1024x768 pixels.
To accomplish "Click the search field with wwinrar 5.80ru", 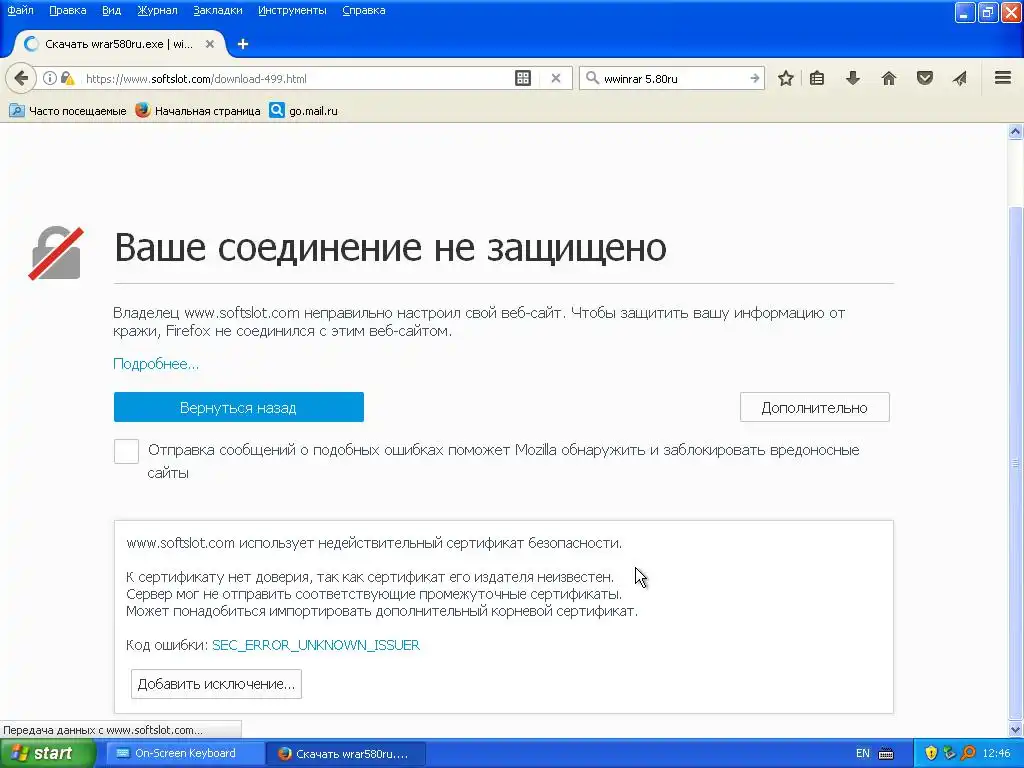I will click(x=673, y=78).
